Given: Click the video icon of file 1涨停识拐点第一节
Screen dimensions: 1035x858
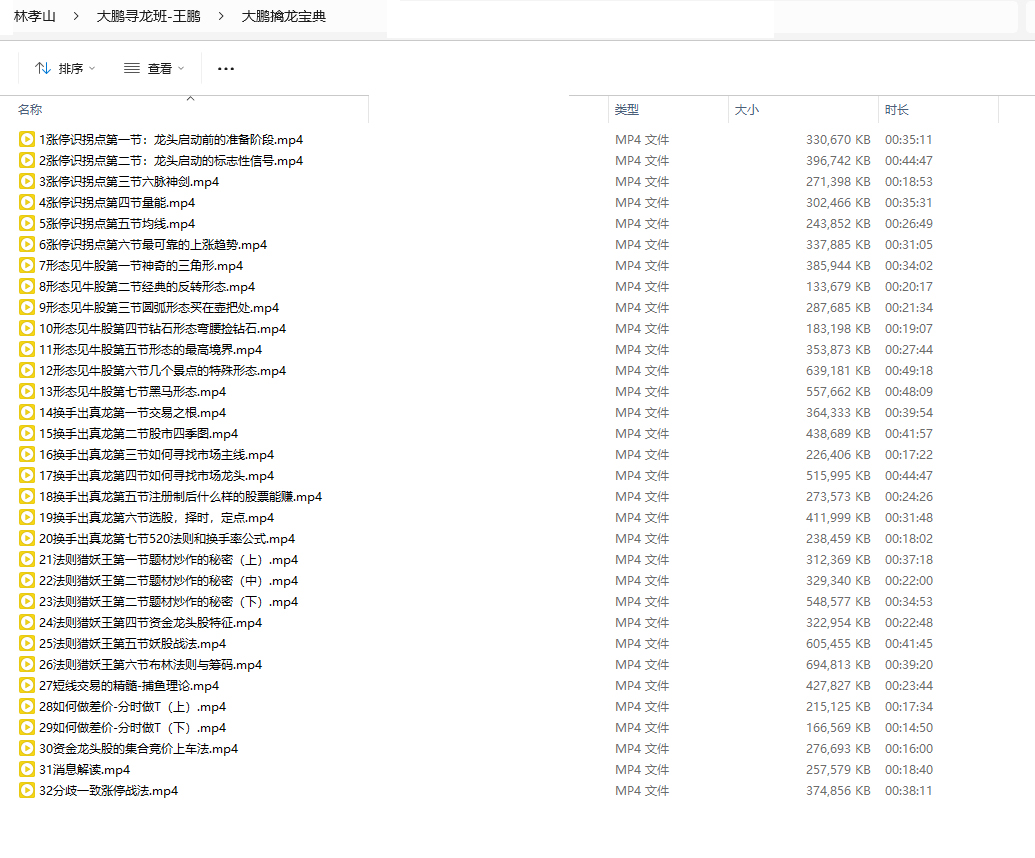Looking at the screenshot, I should 27,140.
